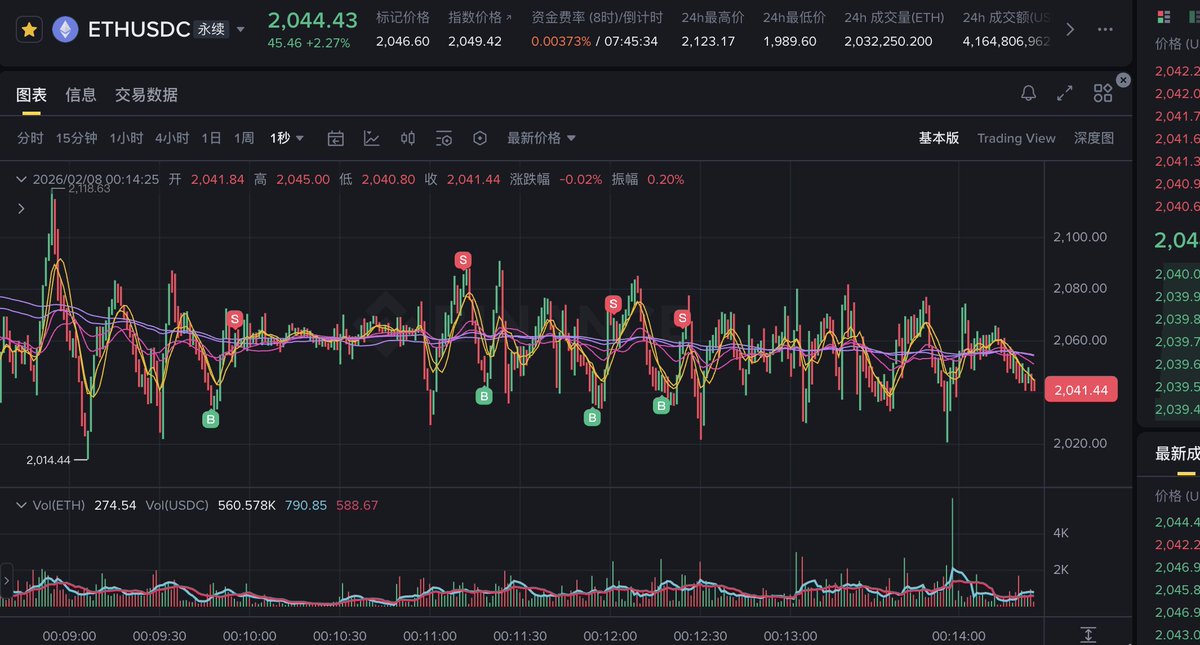The height and width of the screenshot is (645, 1200).
Task: Switch to the 信息 tab
Action: click(81, 95)
